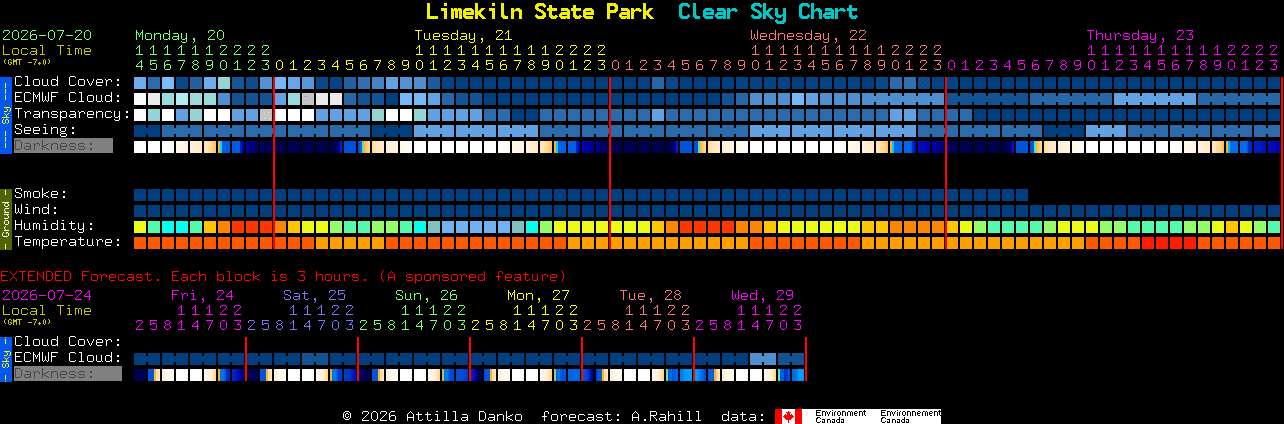The width and height of the screenshot is (1284, 424).
Task: Click the first Temperature block in main chart
Action: pos(140,243)
